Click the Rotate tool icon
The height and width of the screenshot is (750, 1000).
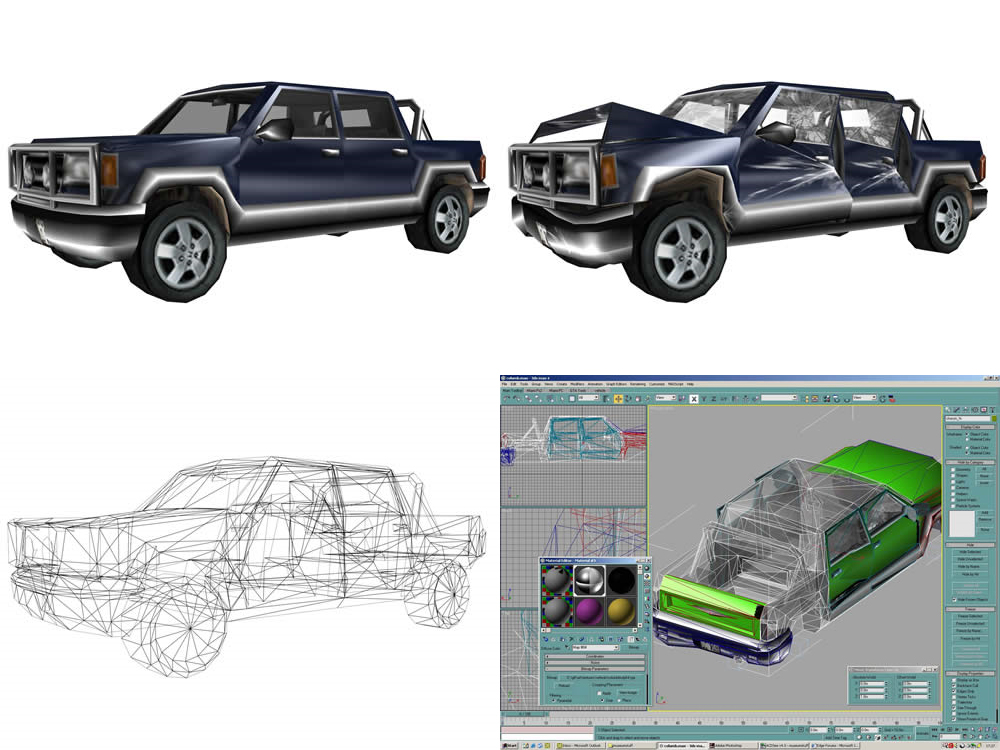click(628, 399)
